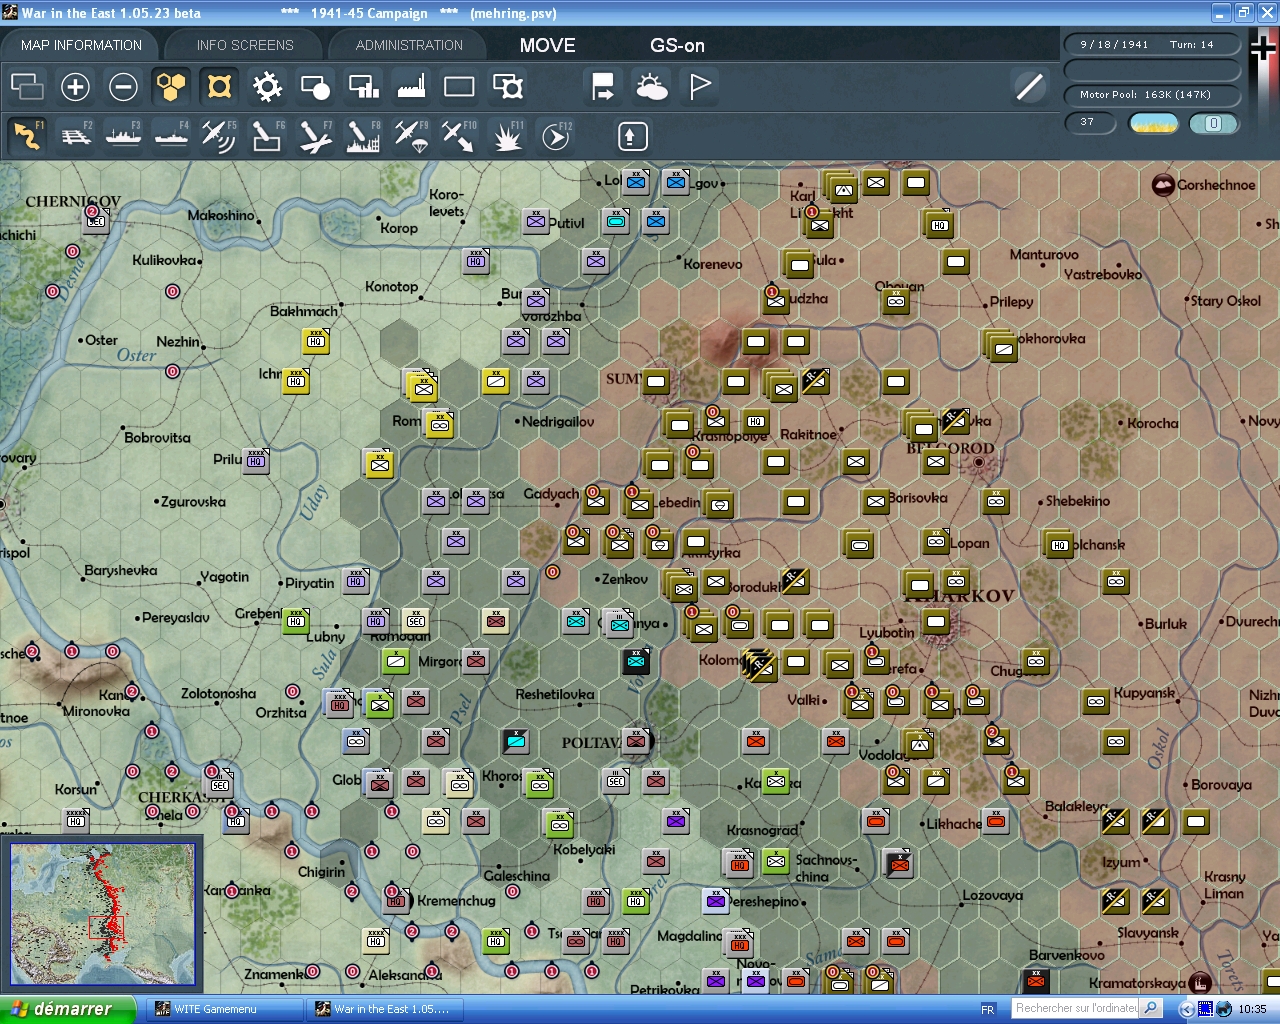
Task: Click the up-arrow box icon beside F12
Action: click(632, 136)
